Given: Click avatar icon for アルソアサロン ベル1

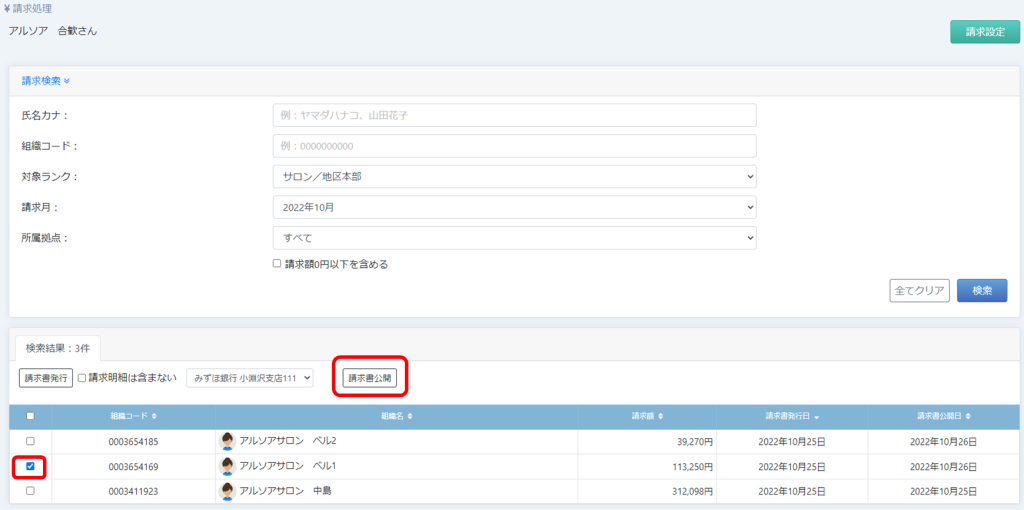Looking at the screenshot, I should tap(228, 466).
